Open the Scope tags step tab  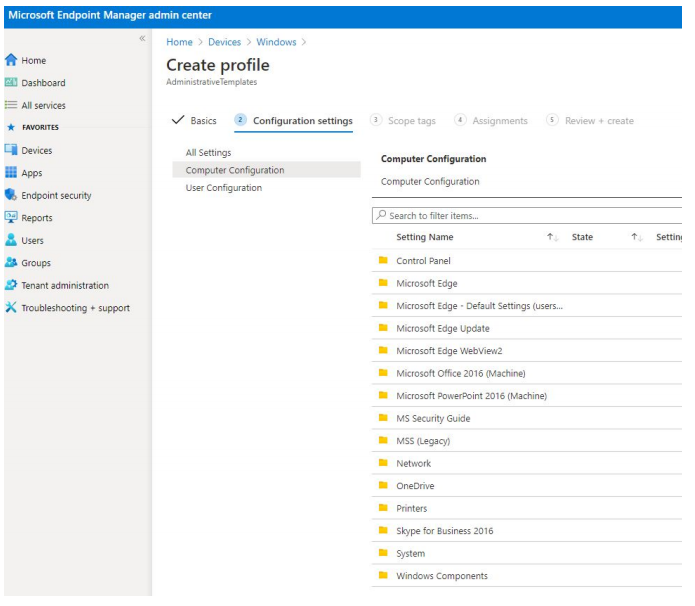pos(403,121)
